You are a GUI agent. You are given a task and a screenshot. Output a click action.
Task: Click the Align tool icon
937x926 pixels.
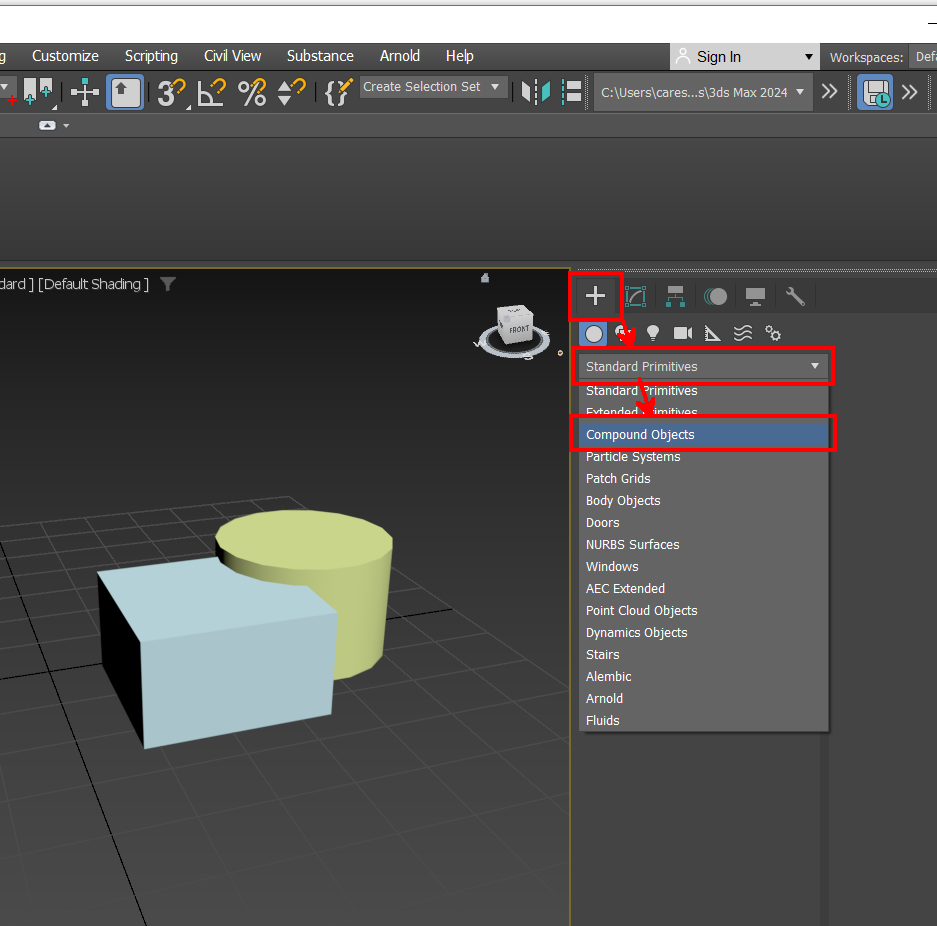pos(572,92)
